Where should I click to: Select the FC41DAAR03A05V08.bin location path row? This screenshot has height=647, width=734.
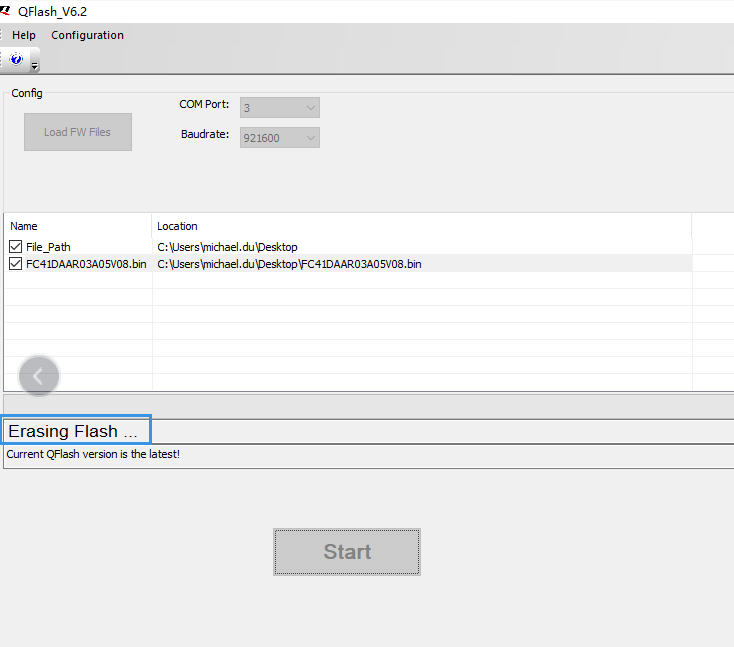289,264
